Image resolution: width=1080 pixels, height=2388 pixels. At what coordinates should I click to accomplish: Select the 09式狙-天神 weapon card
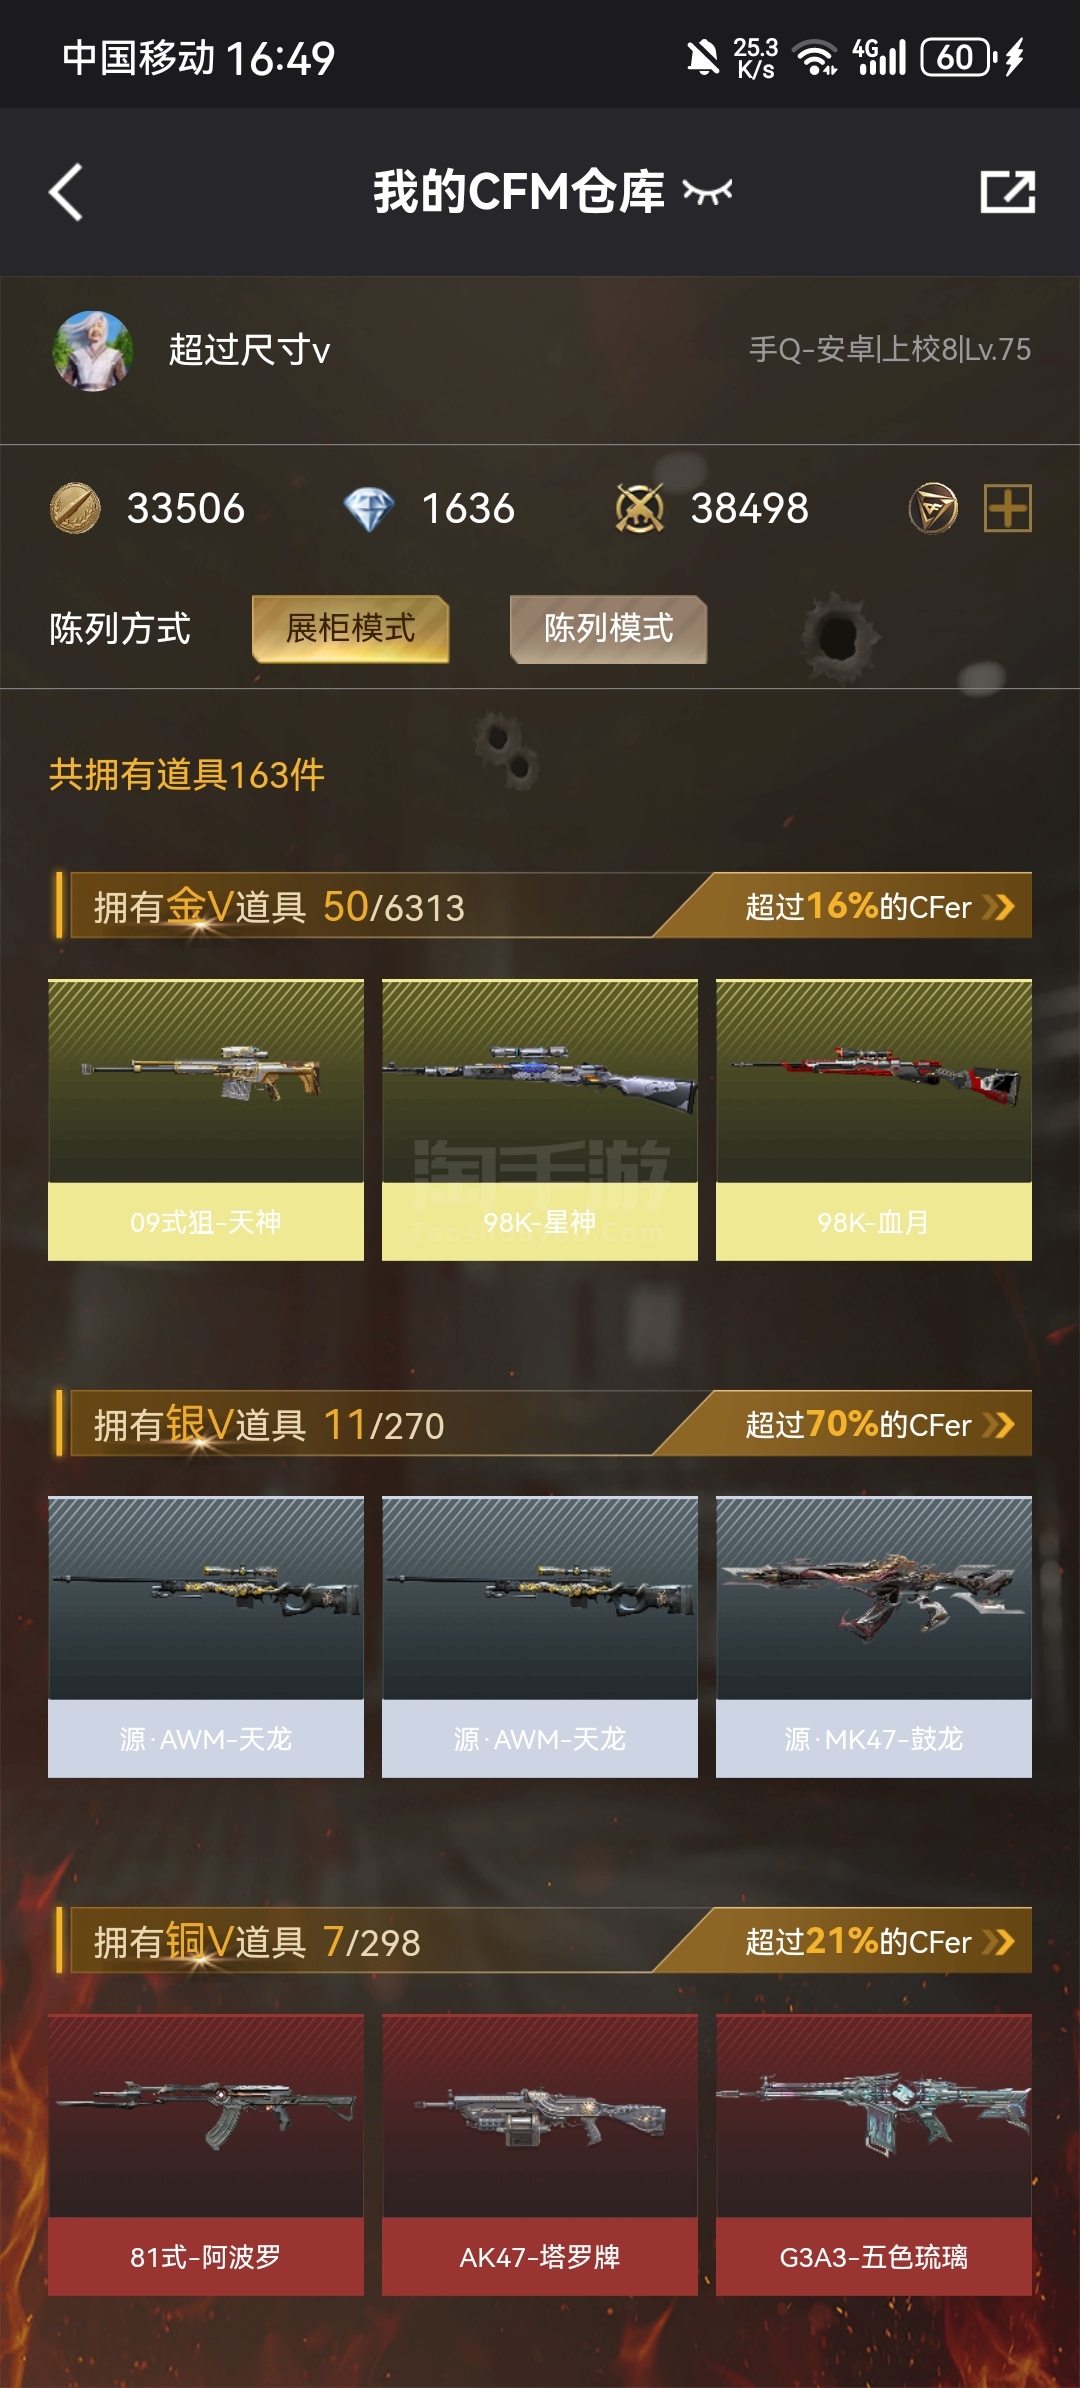coord(206,1120)
